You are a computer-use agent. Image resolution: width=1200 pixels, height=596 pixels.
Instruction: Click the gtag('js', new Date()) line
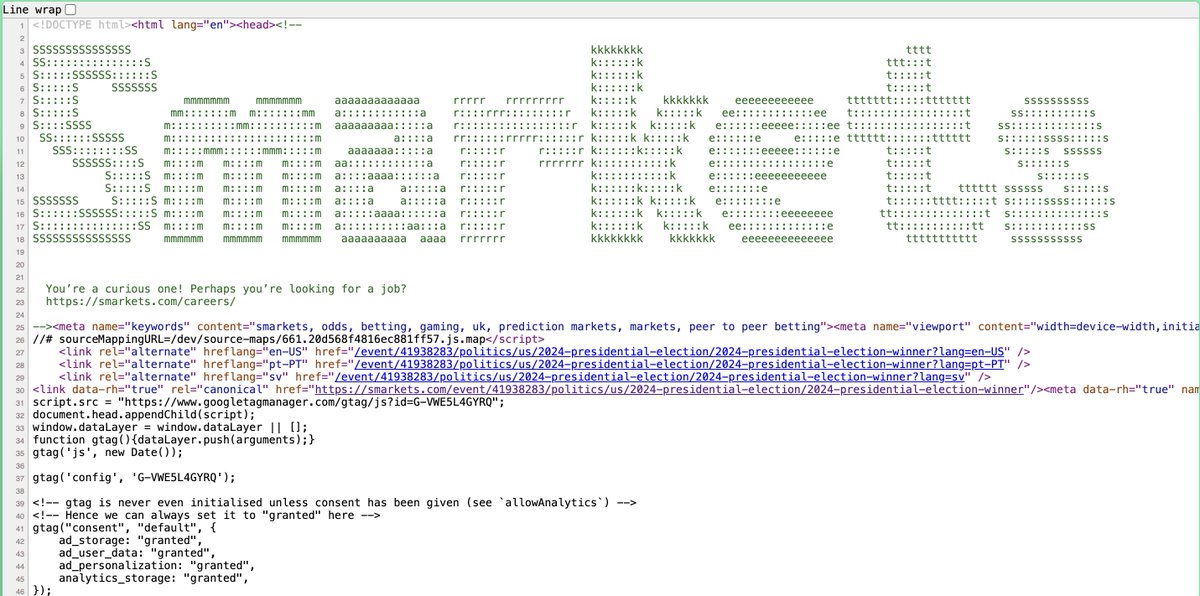(109, 453)
